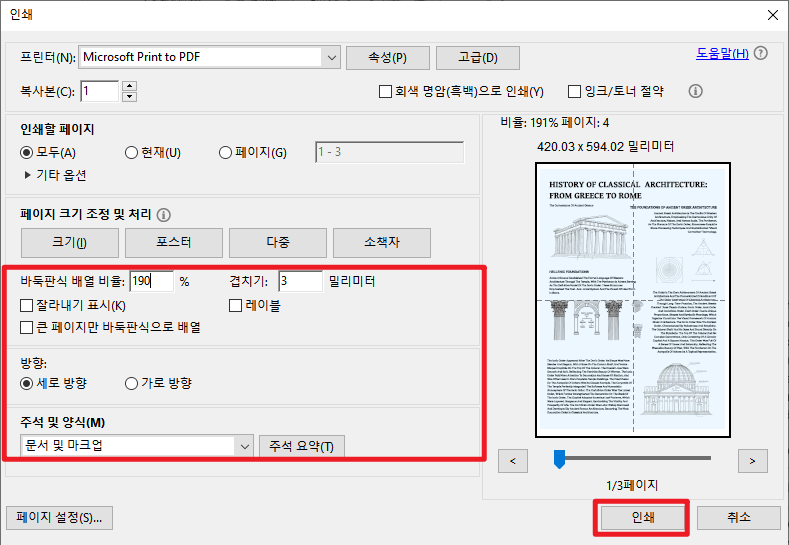This screenshot has width=789, height=545.
Task: Go to next preview page with > button
Action: pyautogui.click(x=753, y=461)
